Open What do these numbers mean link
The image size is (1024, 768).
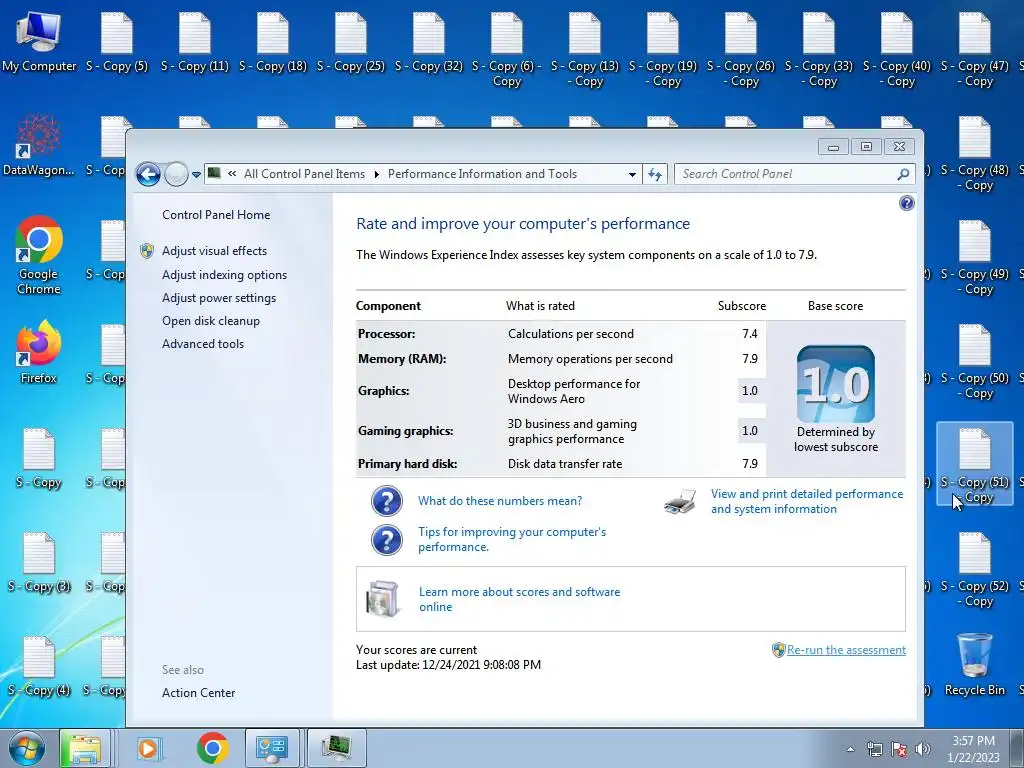coord(500,501)
